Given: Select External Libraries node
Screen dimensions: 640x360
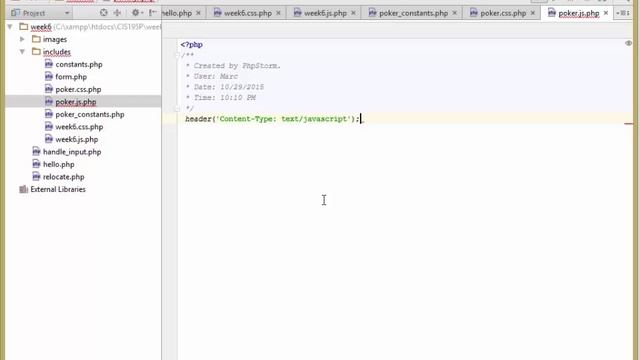Looking at the screenshot, I should (x=58, y=189).
